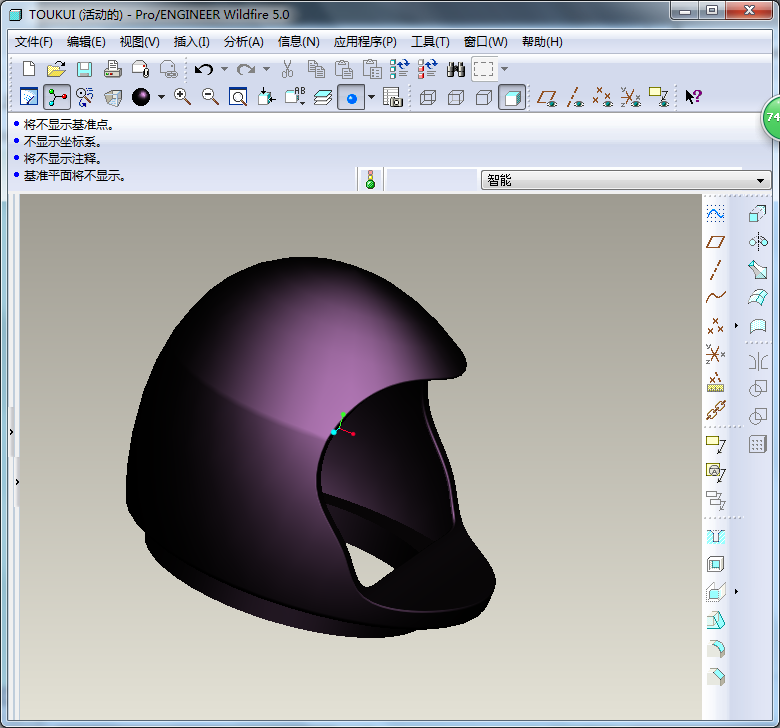780x728 pixels.
Task: Toggle coordinate systems visibility
Action: 630,97
